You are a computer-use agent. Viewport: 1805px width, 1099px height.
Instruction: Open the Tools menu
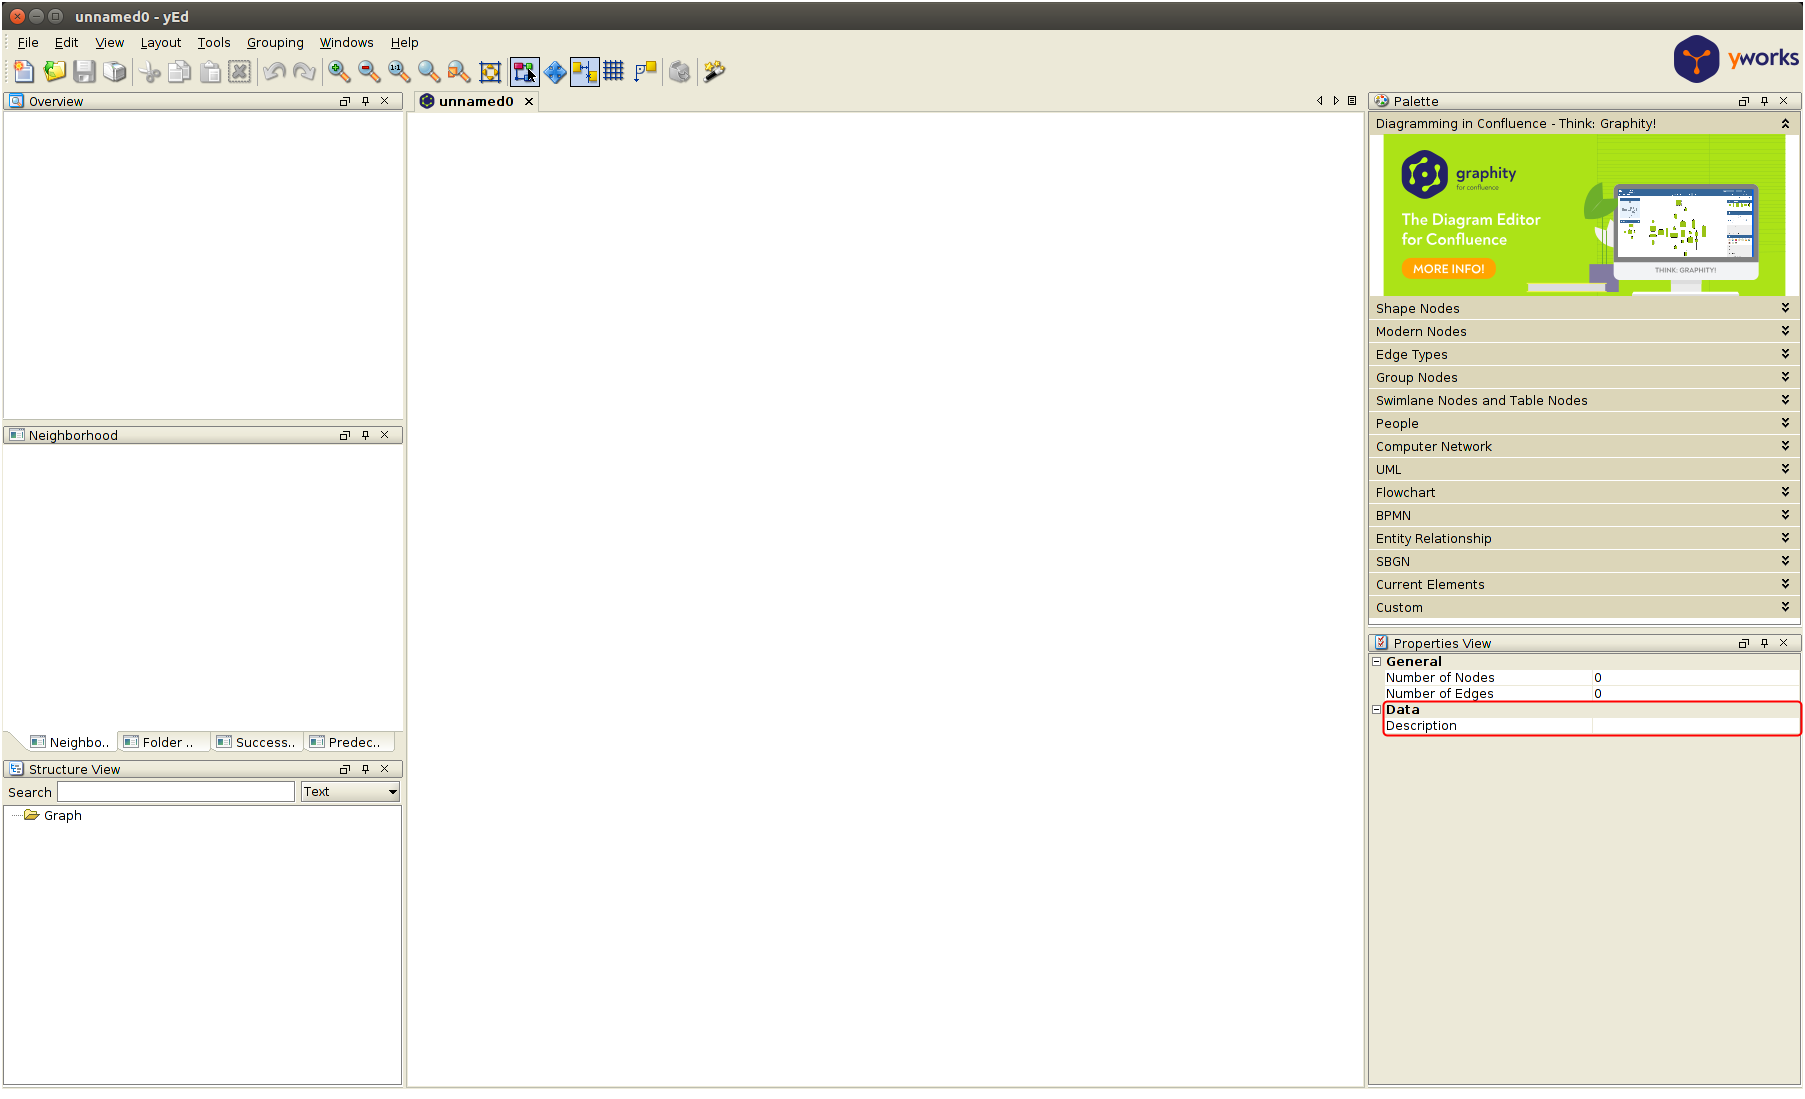214,42
